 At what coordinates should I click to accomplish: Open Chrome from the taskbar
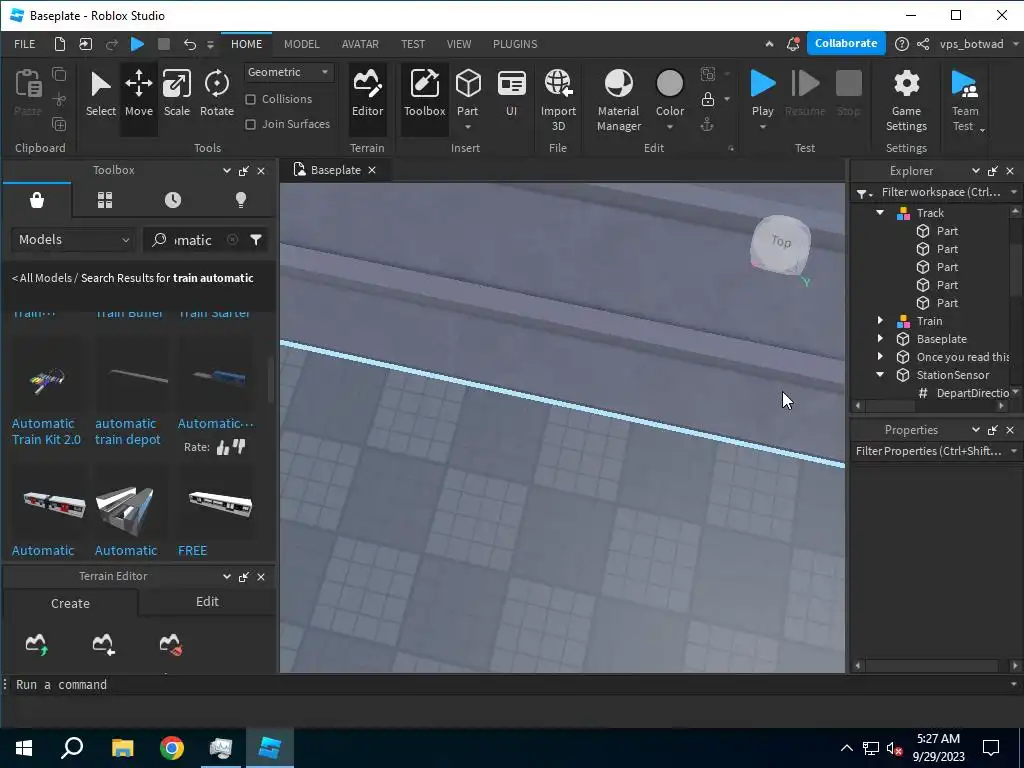172,748
